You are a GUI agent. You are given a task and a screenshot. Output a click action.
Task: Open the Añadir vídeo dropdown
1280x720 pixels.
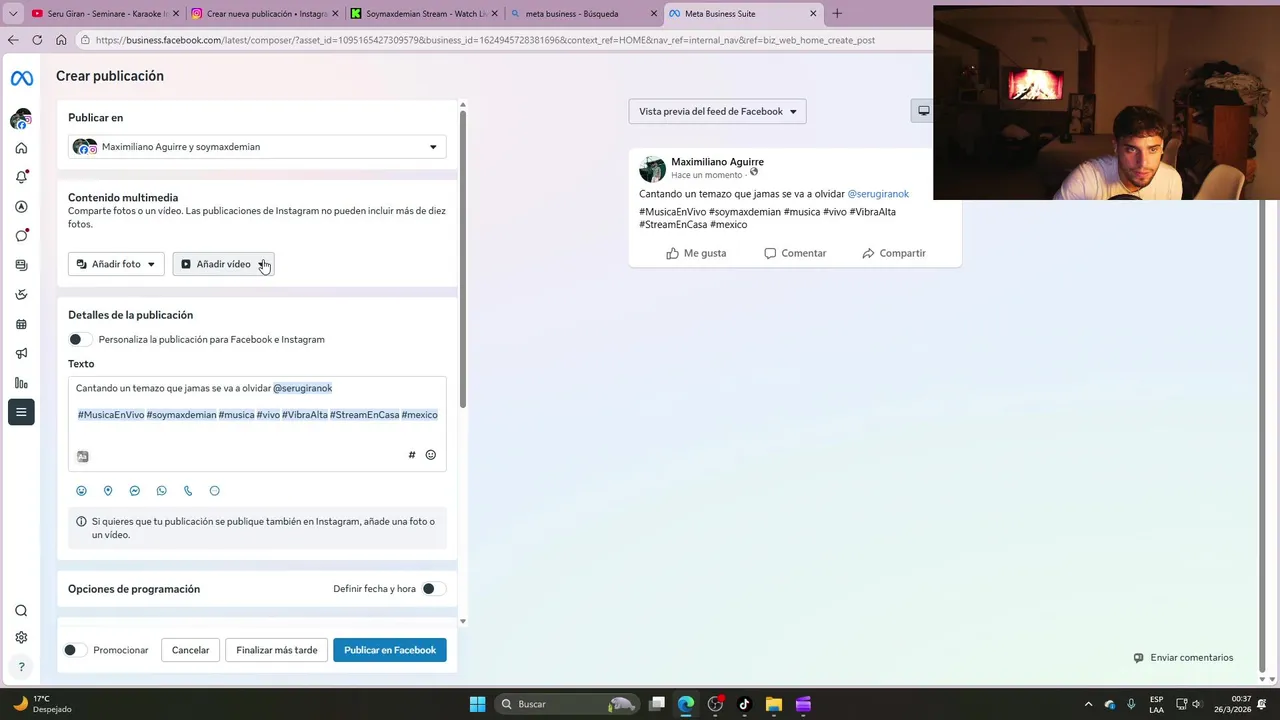click(223, 264)
